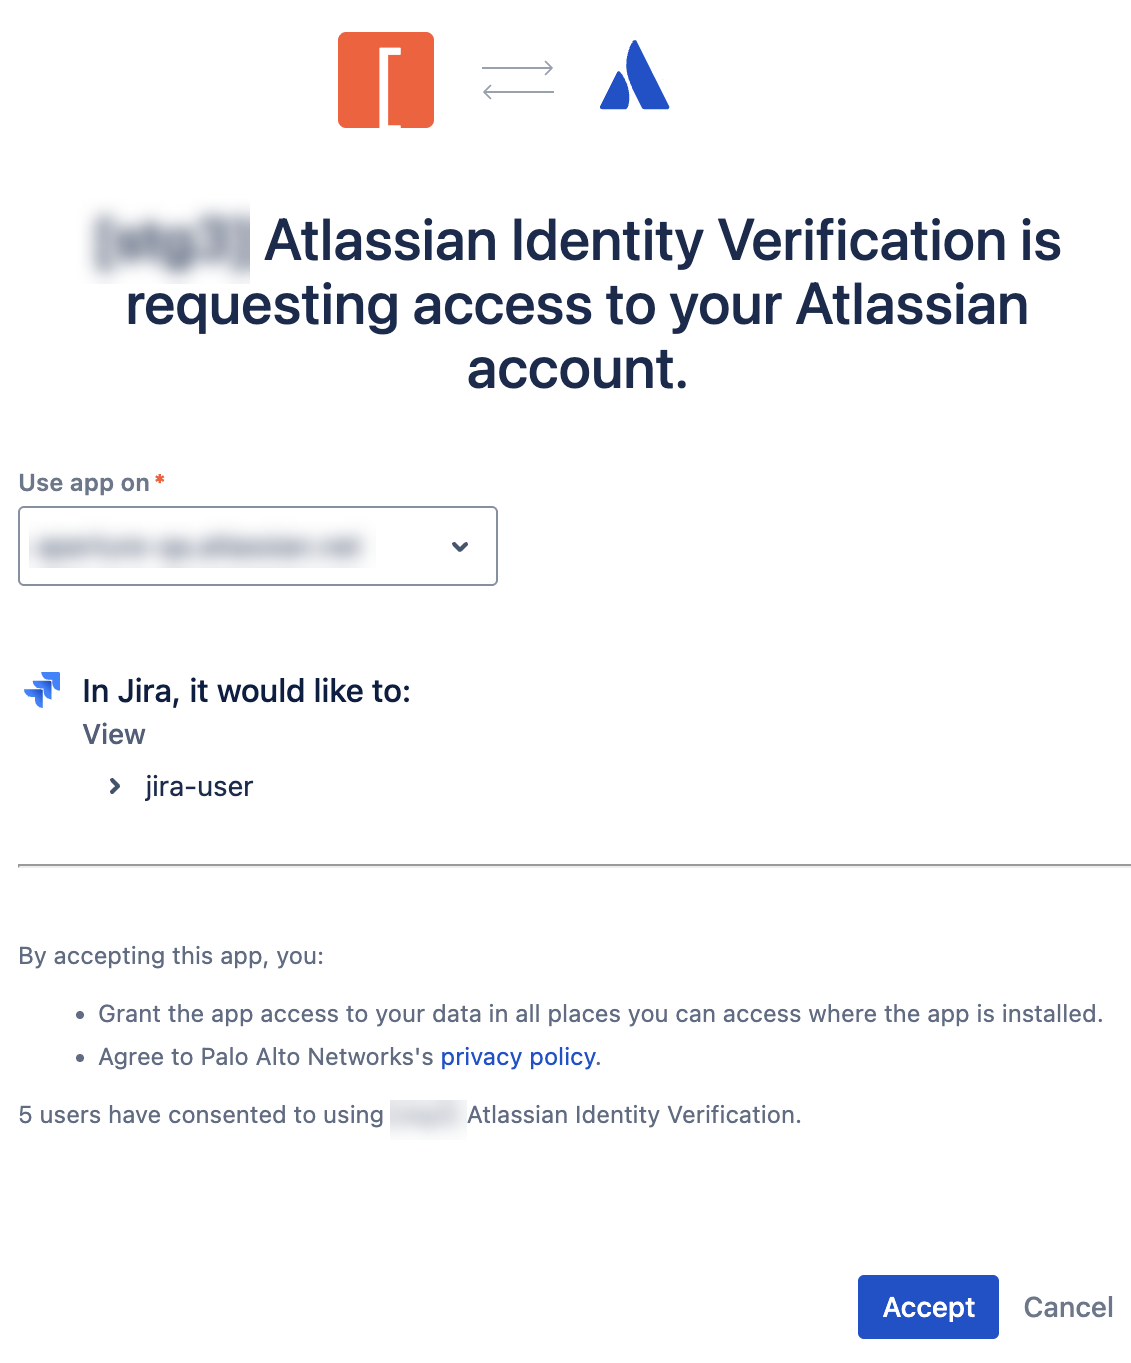Viewport: 1131px width, 1363px height.
Task: Click the blurred app name in the heading
Action: point(171,243)
